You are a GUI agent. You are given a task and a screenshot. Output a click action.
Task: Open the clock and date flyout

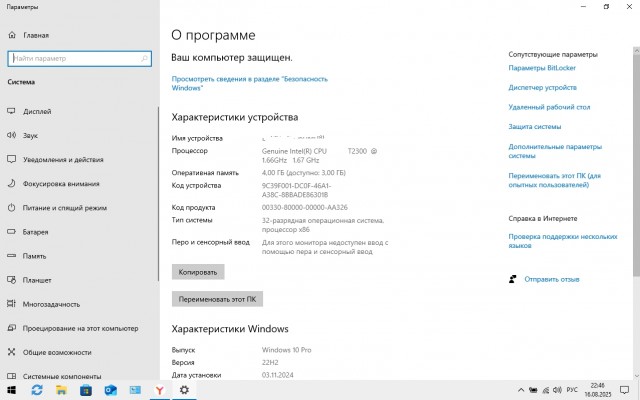point(598,390)
